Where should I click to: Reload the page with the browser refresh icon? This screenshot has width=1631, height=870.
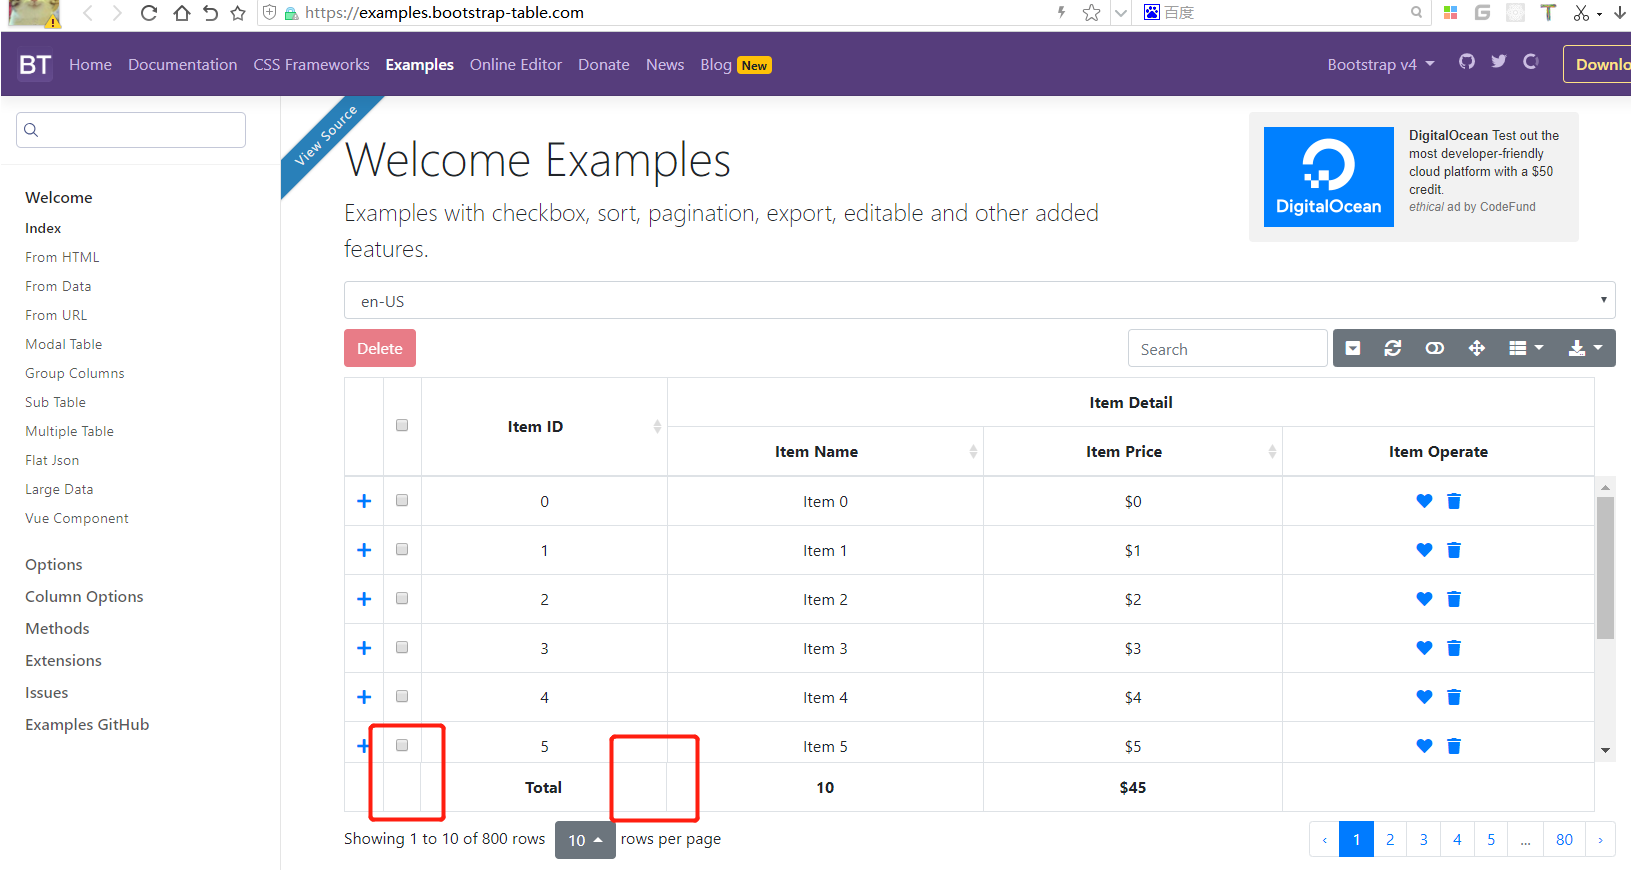coord(149,13)
